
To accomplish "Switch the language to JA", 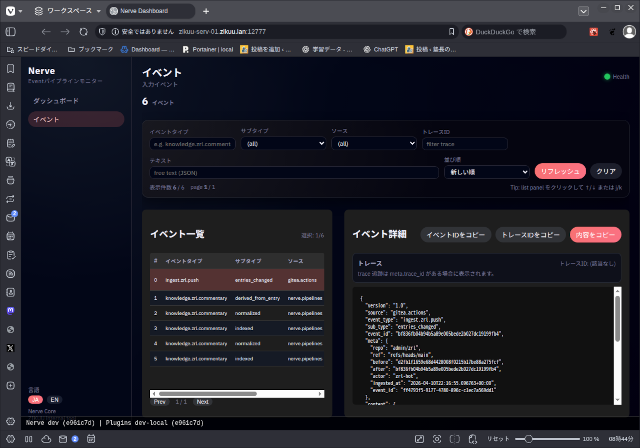I will (x=35, y=399).
